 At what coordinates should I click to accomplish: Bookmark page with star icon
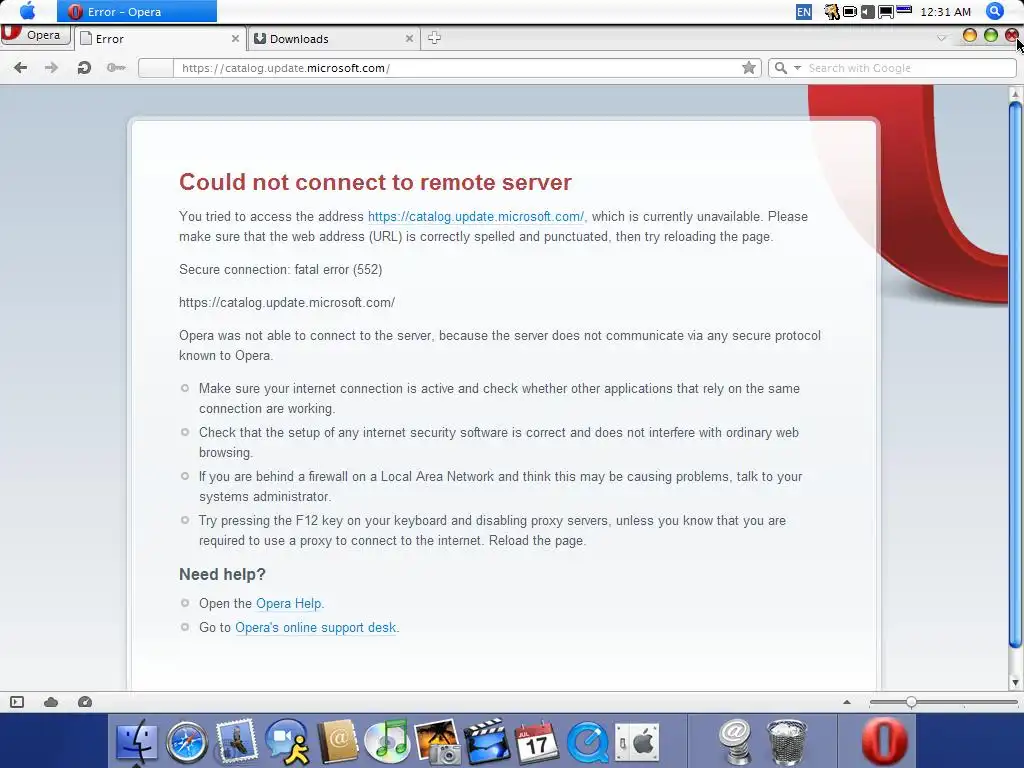pyautogui.click(x=749, y=68)
